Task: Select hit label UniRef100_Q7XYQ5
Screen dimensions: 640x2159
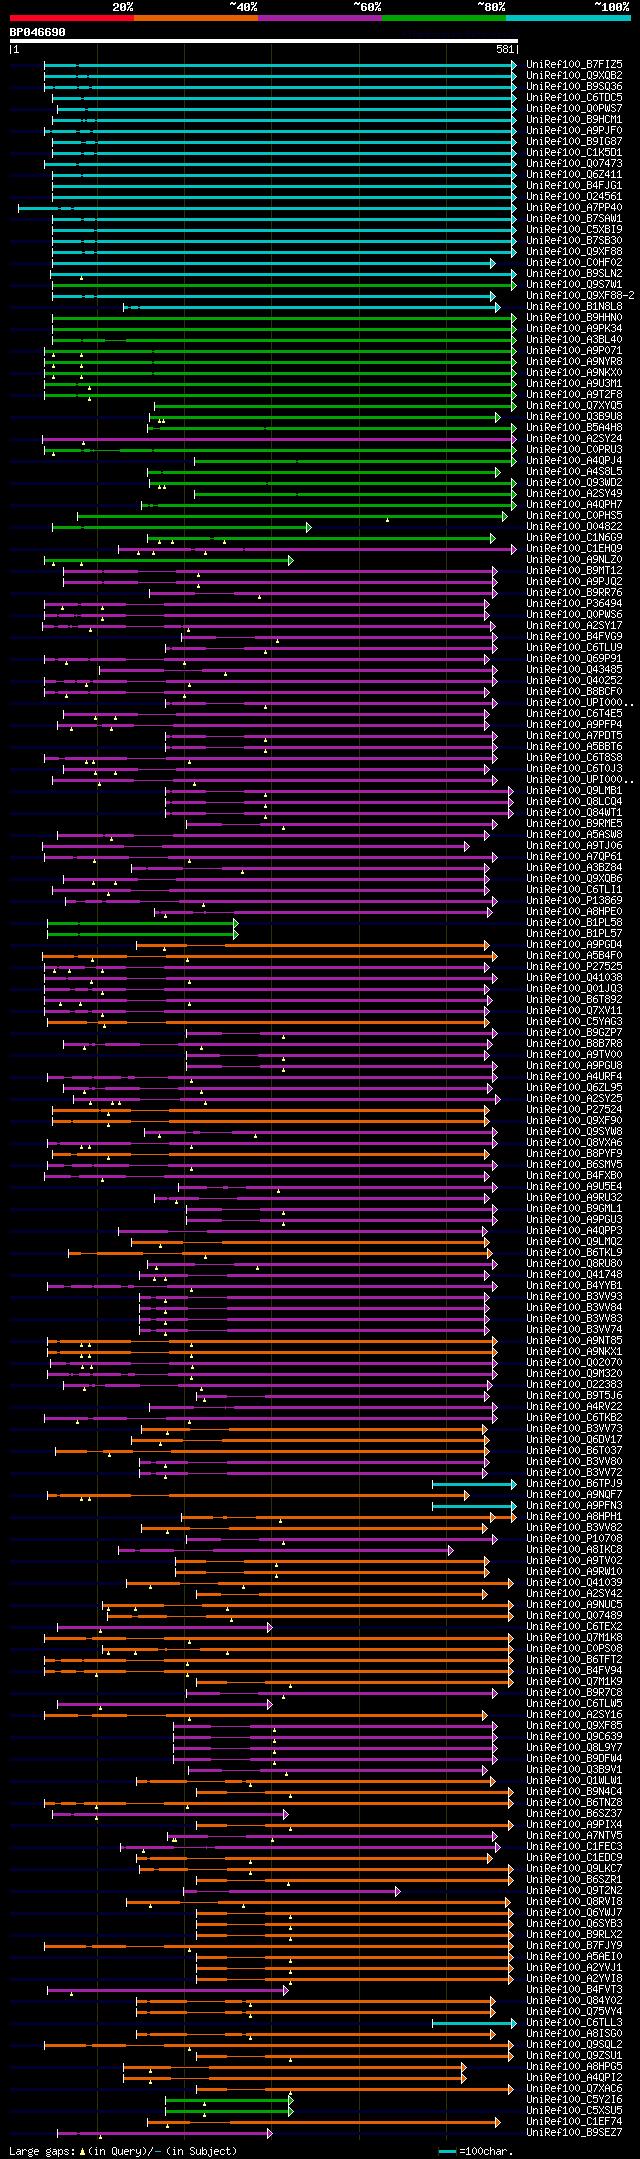Action: pos(574,405)
